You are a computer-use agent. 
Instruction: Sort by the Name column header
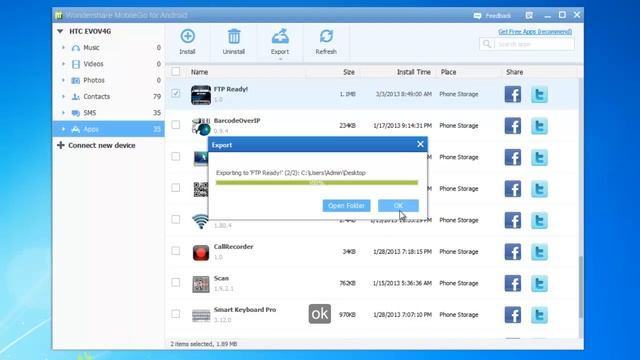[200, 72]
